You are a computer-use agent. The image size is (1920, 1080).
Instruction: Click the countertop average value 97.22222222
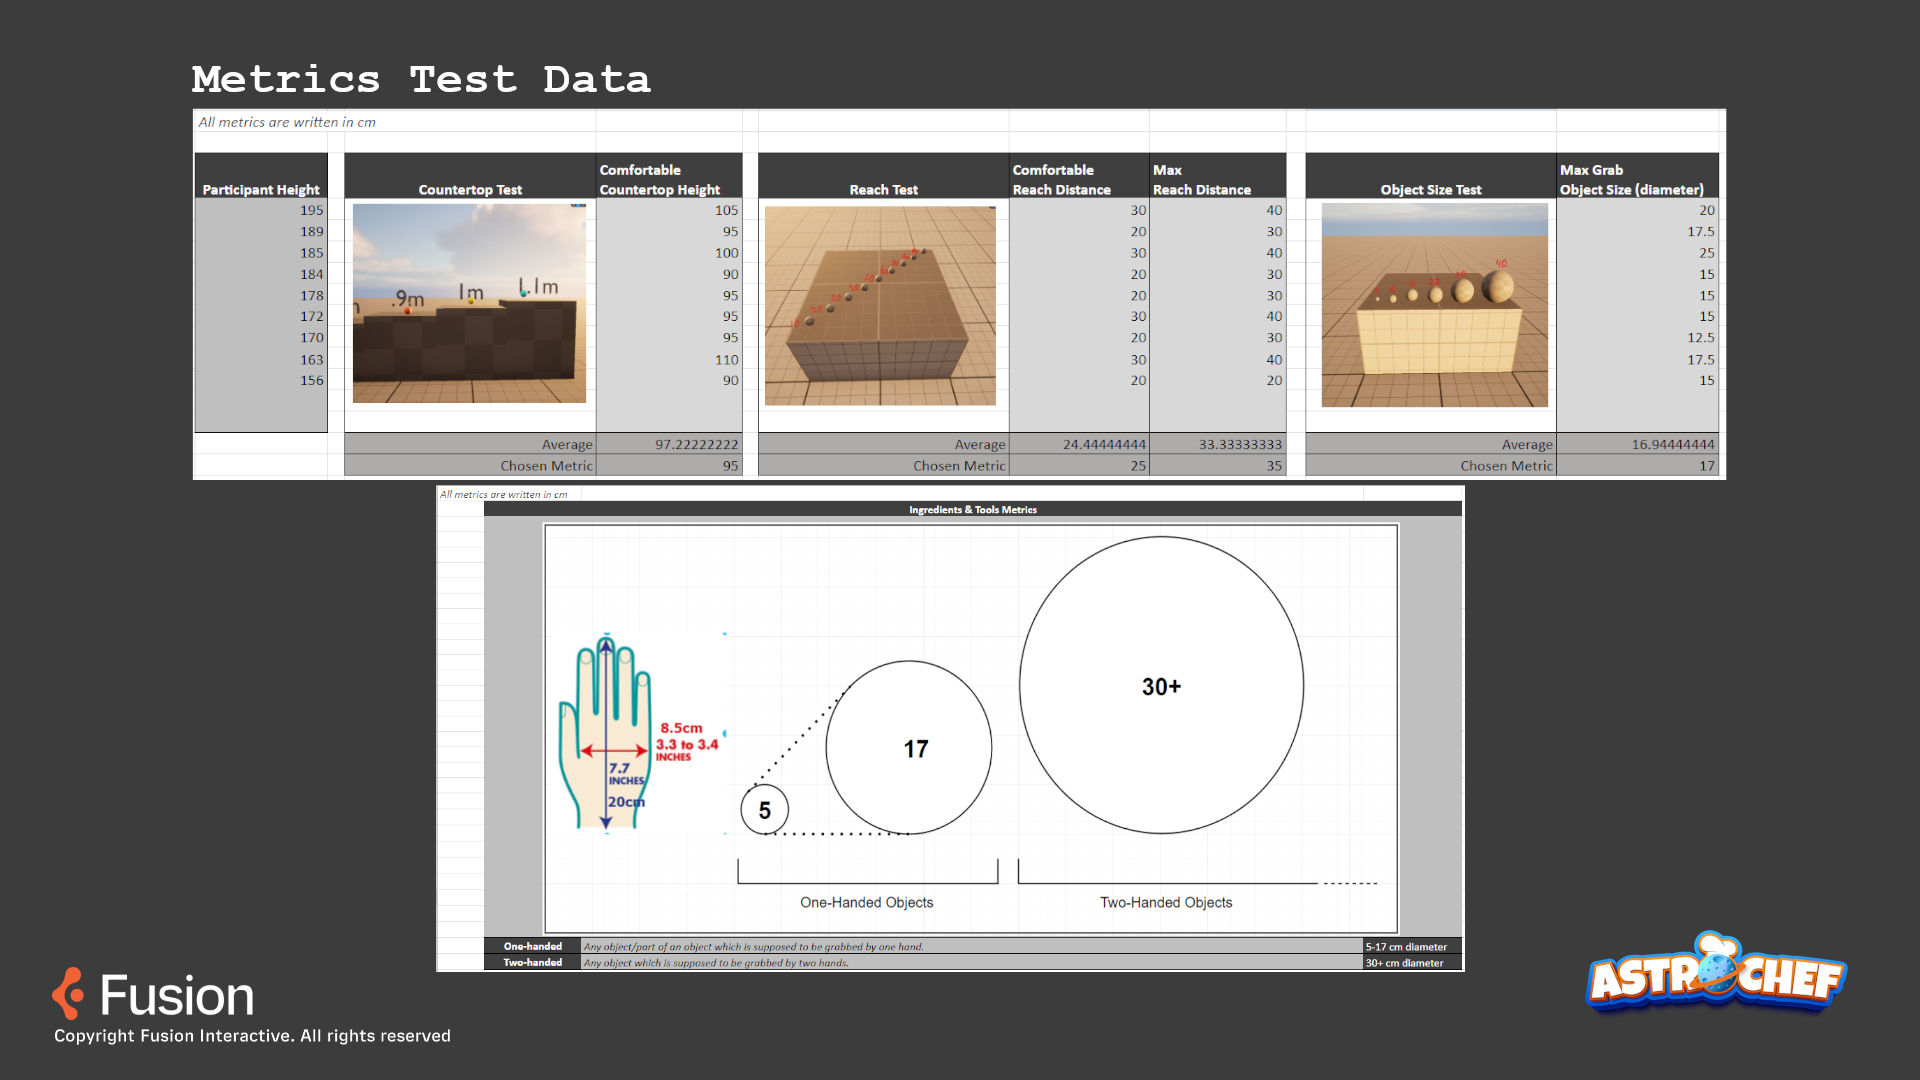697,444
